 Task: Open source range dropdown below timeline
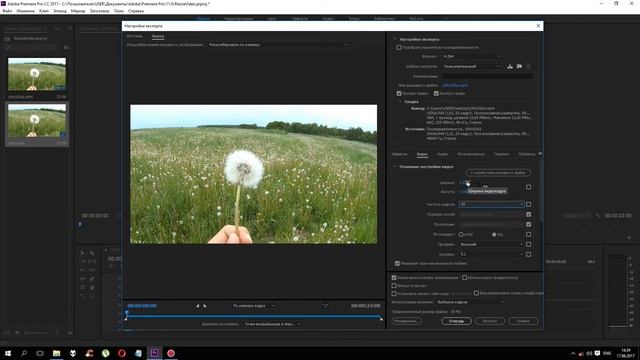click(x=272, y=324)
